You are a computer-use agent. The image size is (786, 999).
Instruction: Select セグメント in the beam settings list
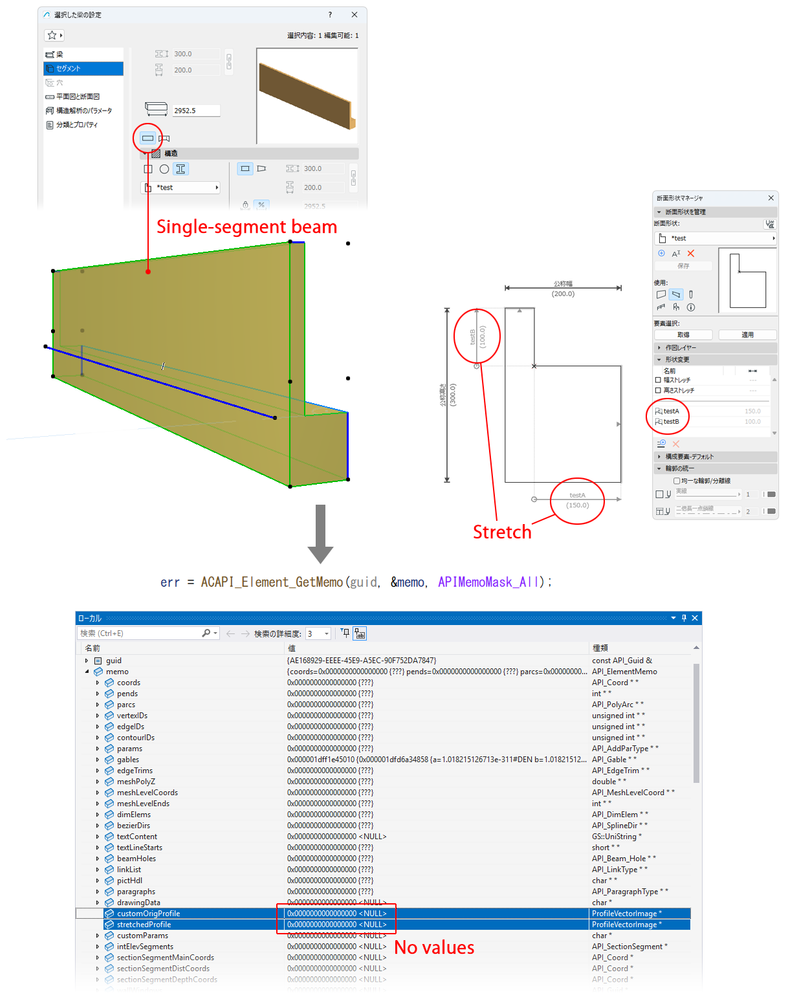point(83,68)
